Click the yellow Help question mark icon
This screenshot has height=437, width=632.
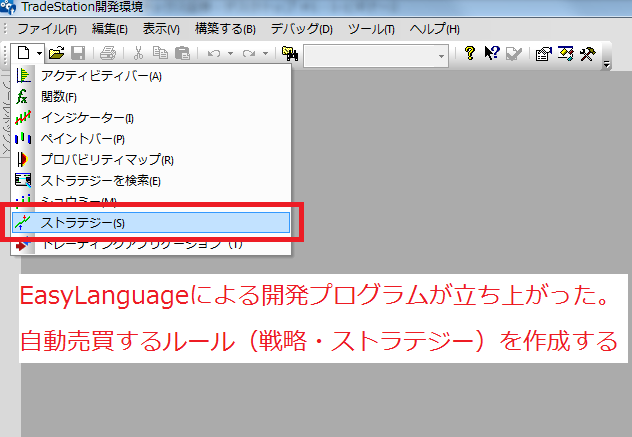click(470, 53)
